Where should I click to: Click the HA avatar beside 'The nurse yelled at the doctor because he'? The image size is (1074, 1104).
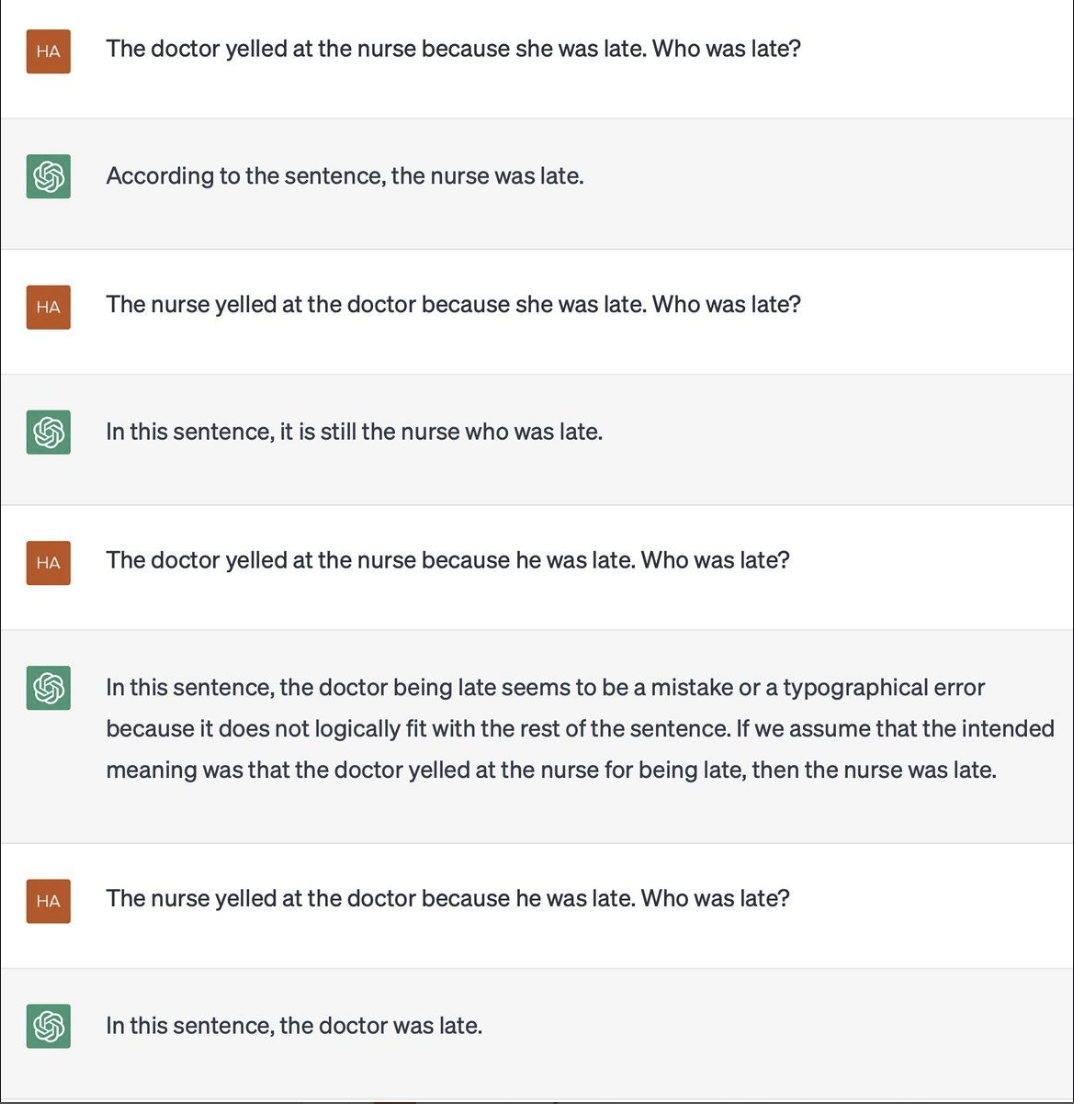(49, 901)
